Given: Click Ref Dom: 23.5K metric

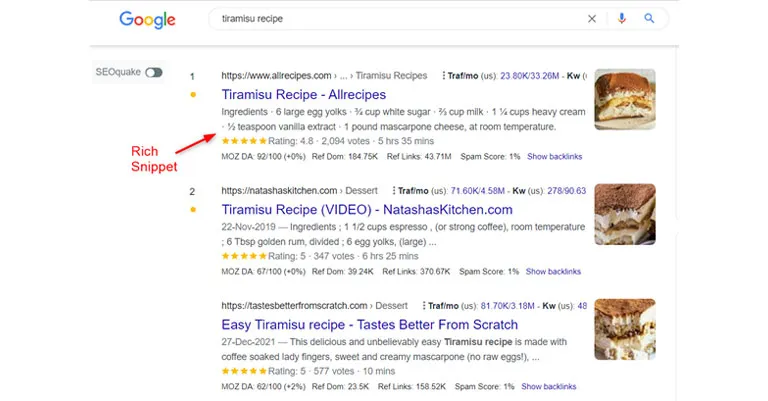Looking at the screenshot, I should click(340, 387).
